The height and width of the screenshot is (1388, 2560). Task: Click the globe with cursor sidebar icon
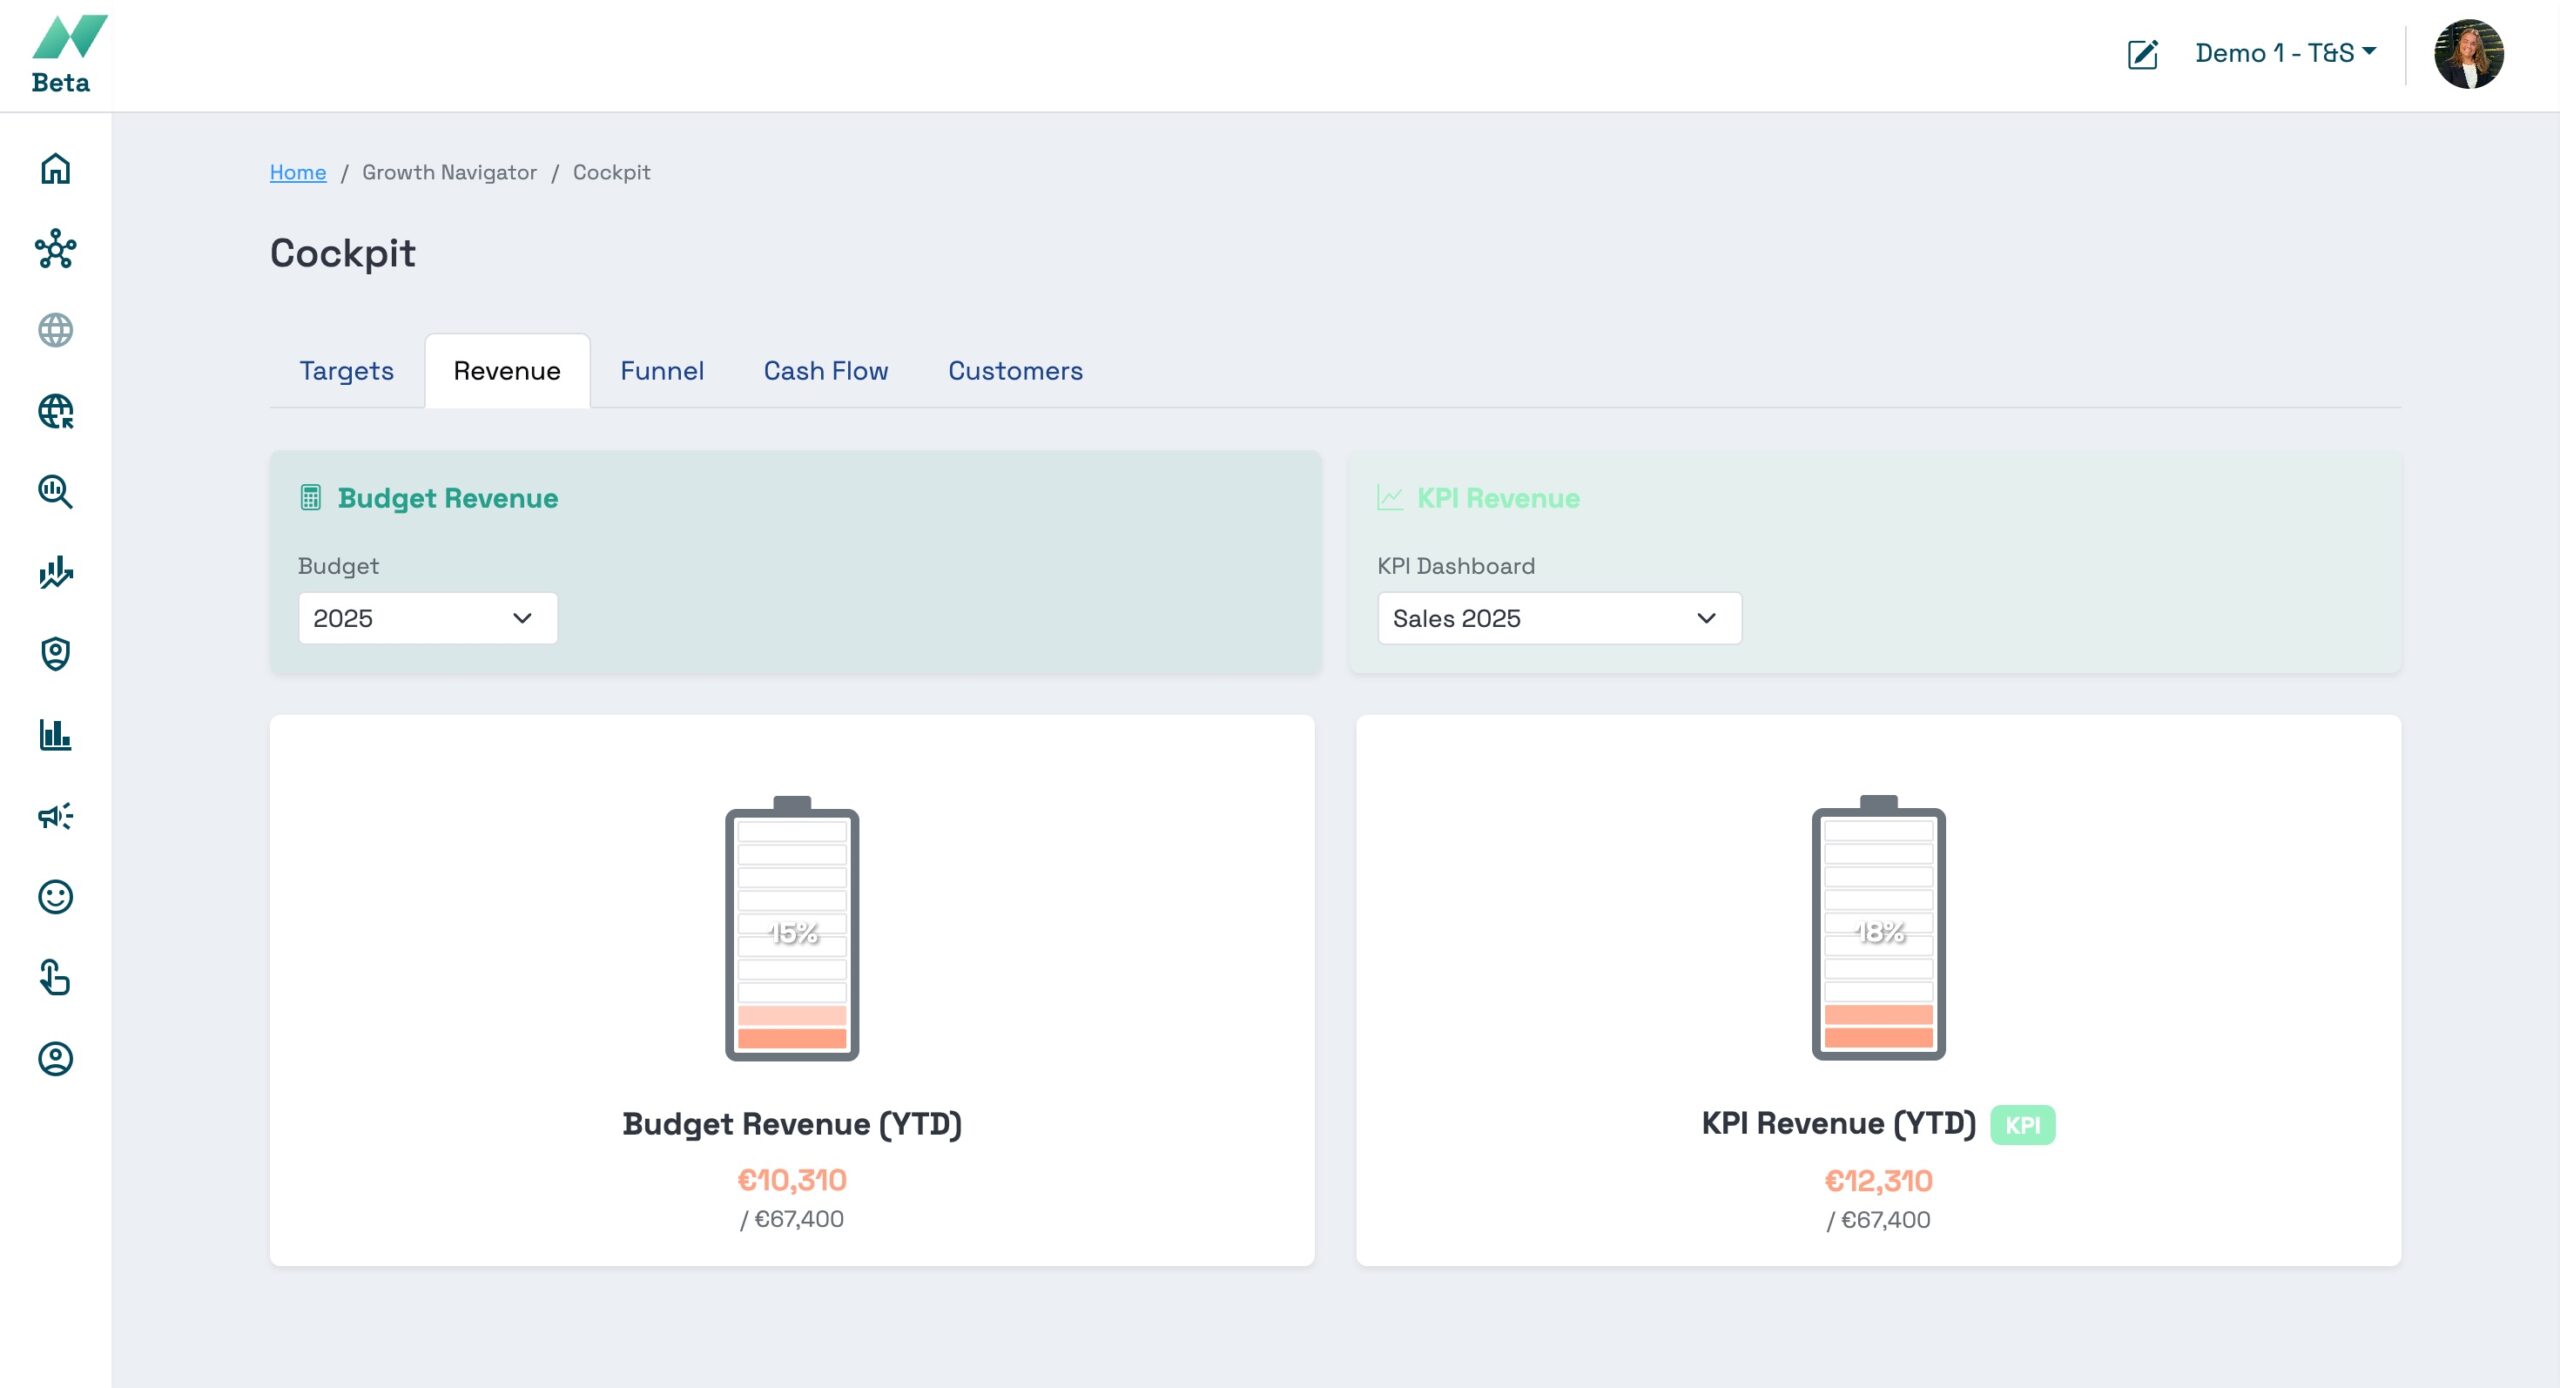[x=55, y=411]
